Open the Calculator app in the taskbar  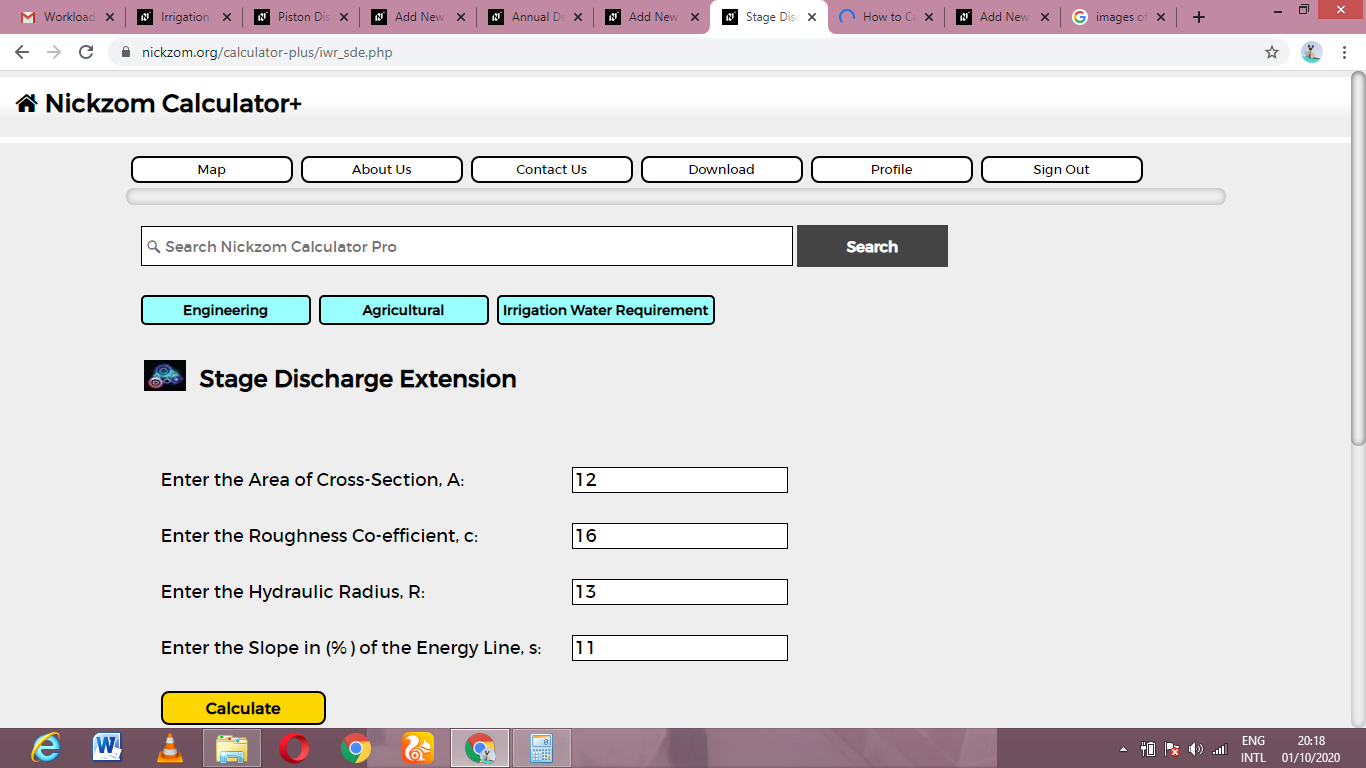542,748
